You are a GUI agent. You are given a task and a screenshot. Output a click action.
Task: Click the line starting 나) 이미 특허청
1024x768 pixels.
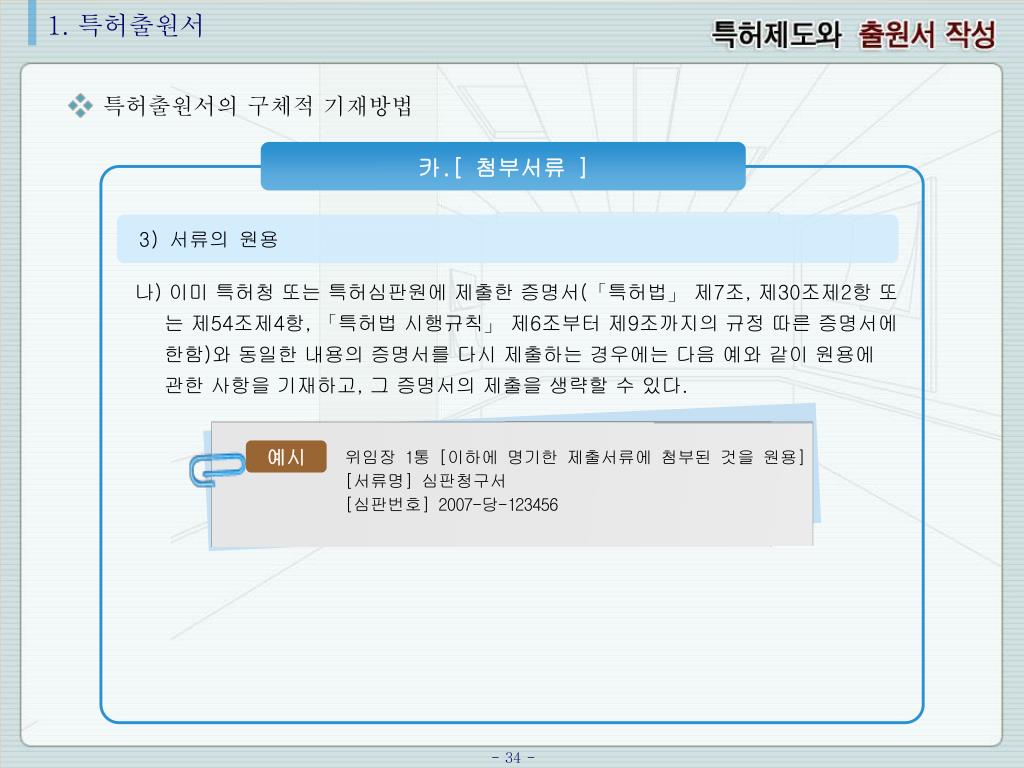[516, 292]
